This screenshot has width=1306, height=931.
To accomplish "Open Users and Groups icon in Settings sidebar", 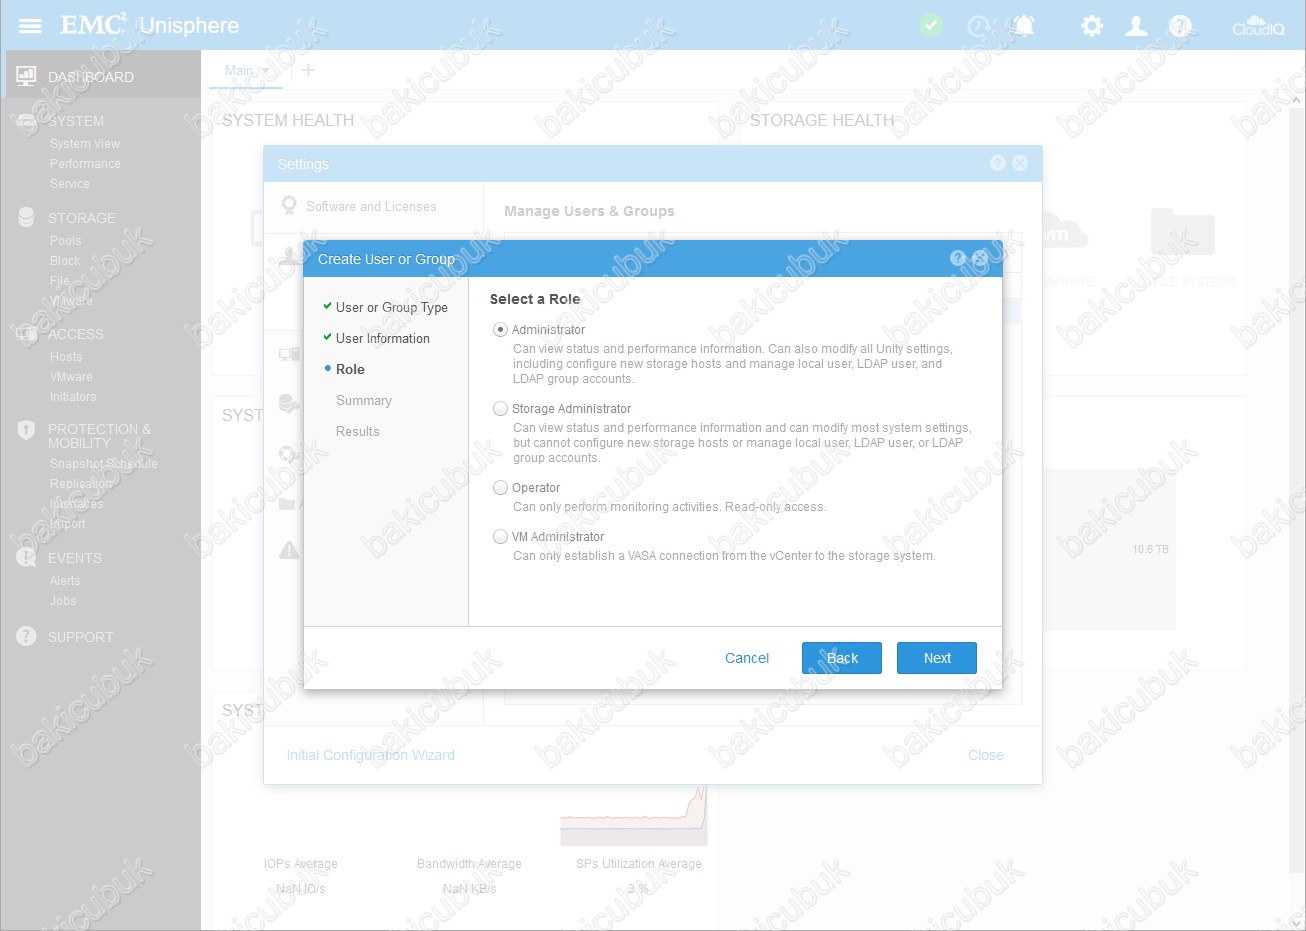I will [289, 254].
